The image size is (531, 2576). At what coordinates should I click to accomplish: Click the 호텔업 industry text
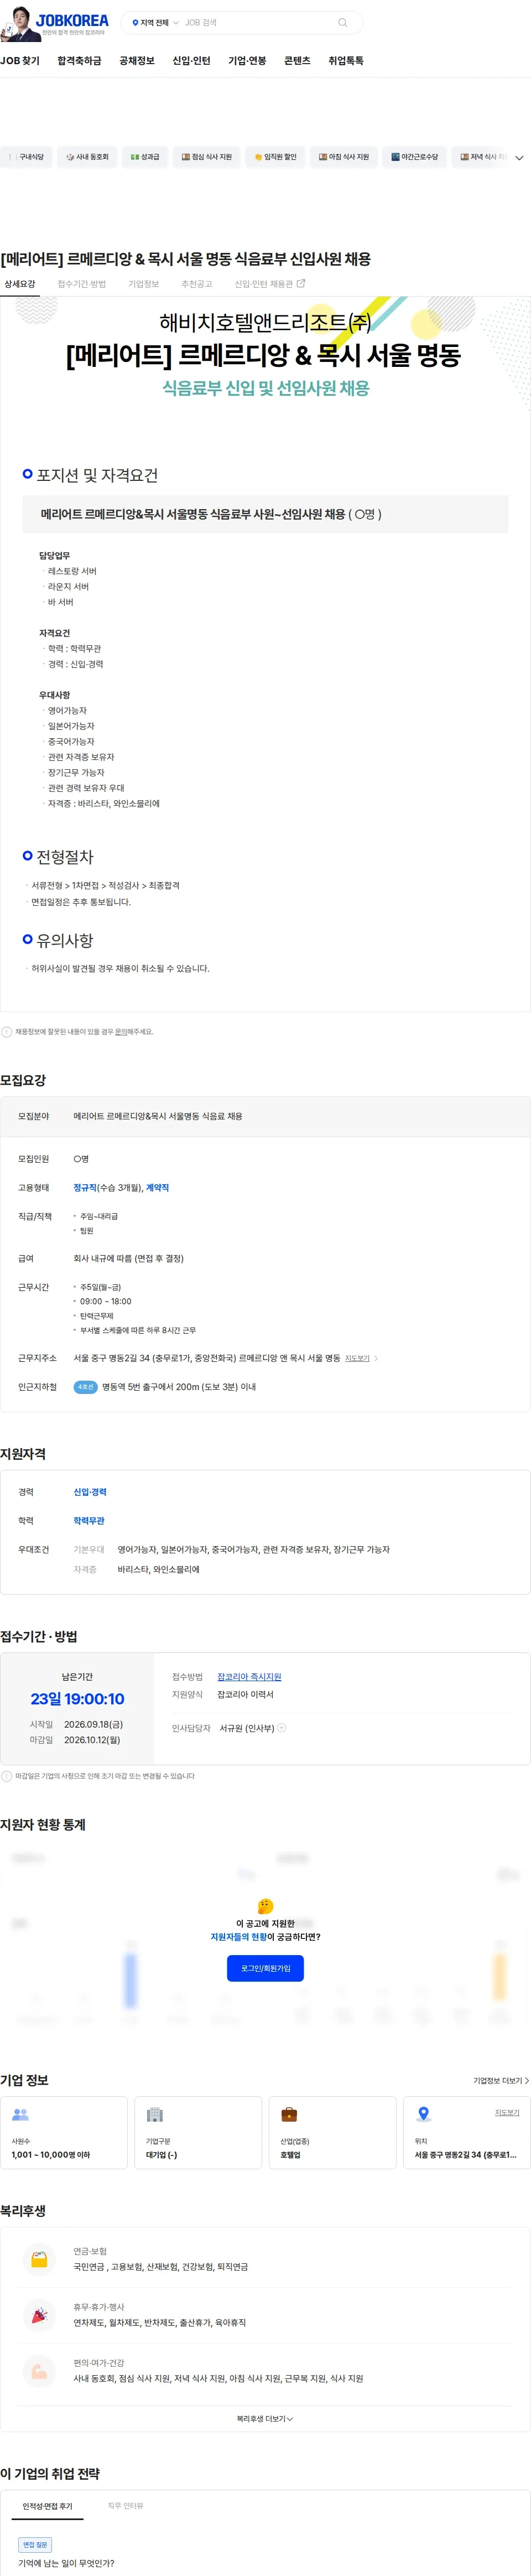(290, 2155)
